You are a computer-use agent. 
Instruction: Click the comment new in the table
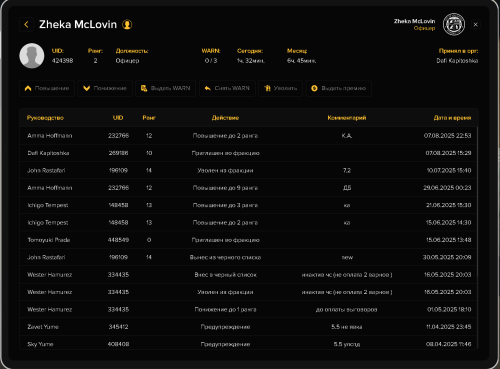pyautogui.click(x=347, y=257)
